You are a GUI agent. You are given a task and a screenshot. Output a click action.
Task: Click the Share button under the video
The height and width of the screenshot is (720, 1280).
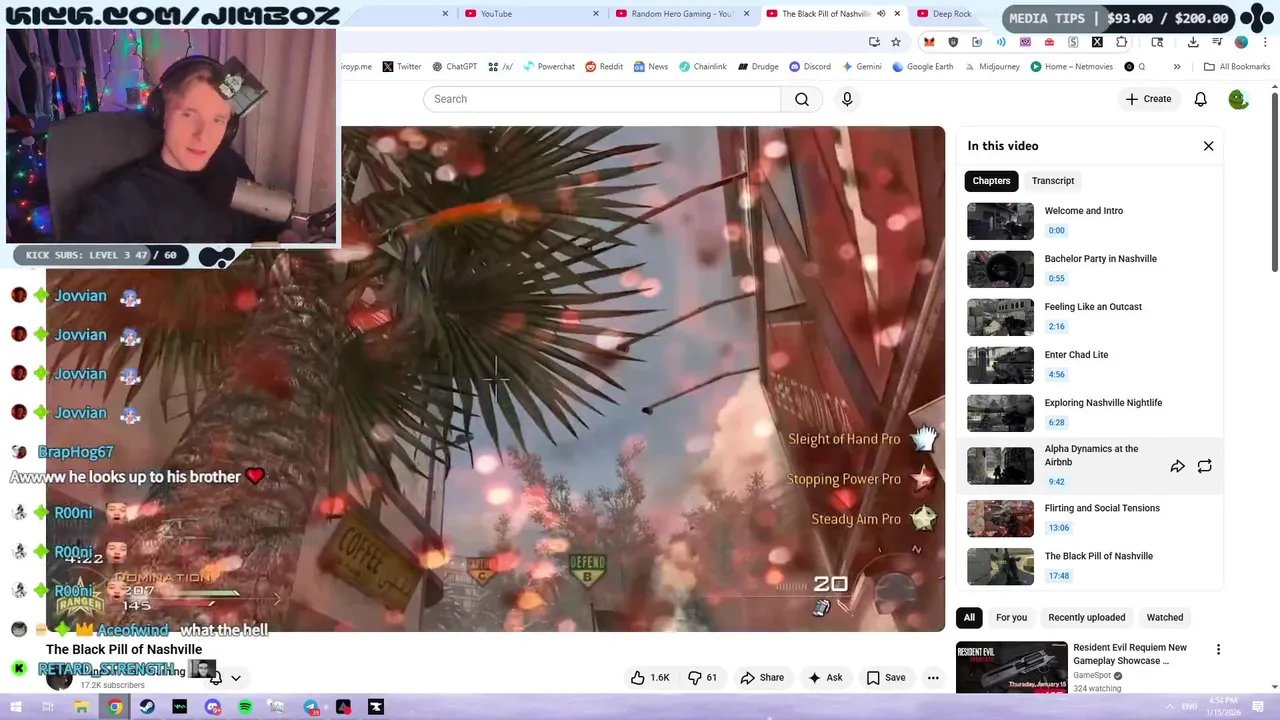click(762, 677)
